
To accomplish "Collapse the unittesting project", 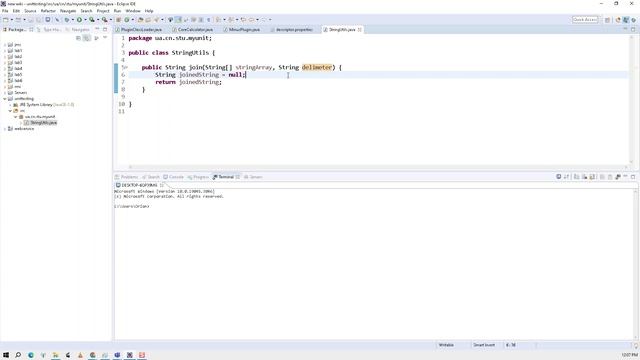I will (x=5, y=98).
